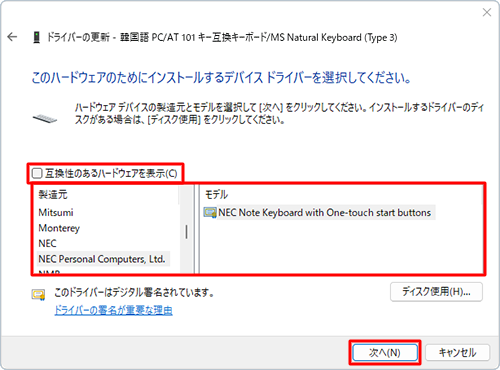Click the ディスク使用(H)... button
Screen dimensions: 500x370
[x=436, y=292]
